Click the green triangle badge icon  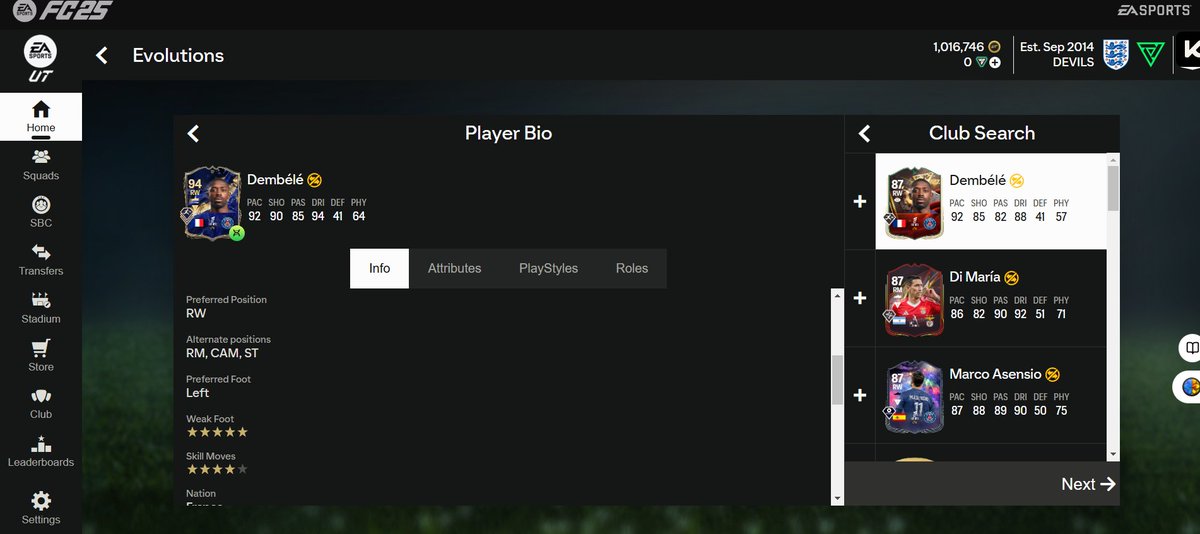pos(1151,55)
